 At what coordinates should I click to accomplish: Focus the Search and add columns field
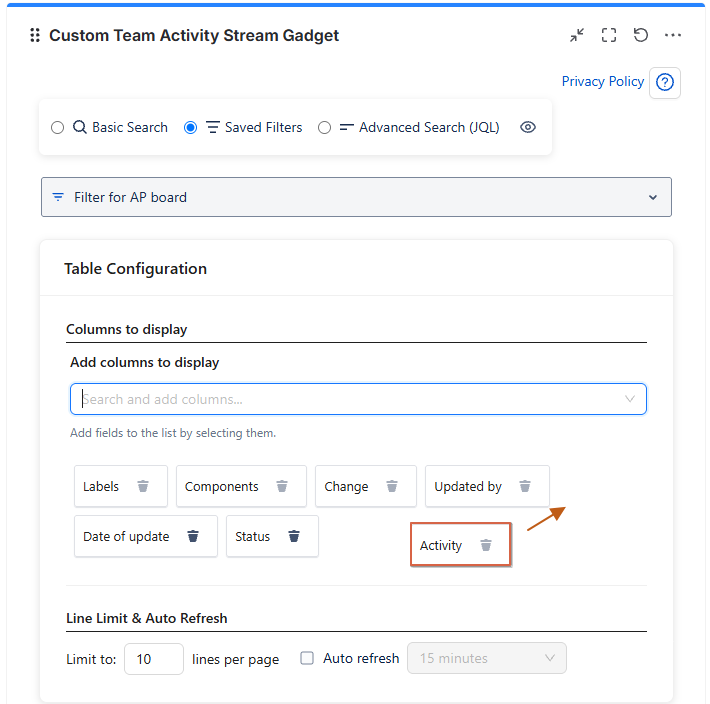click(358, 399)
